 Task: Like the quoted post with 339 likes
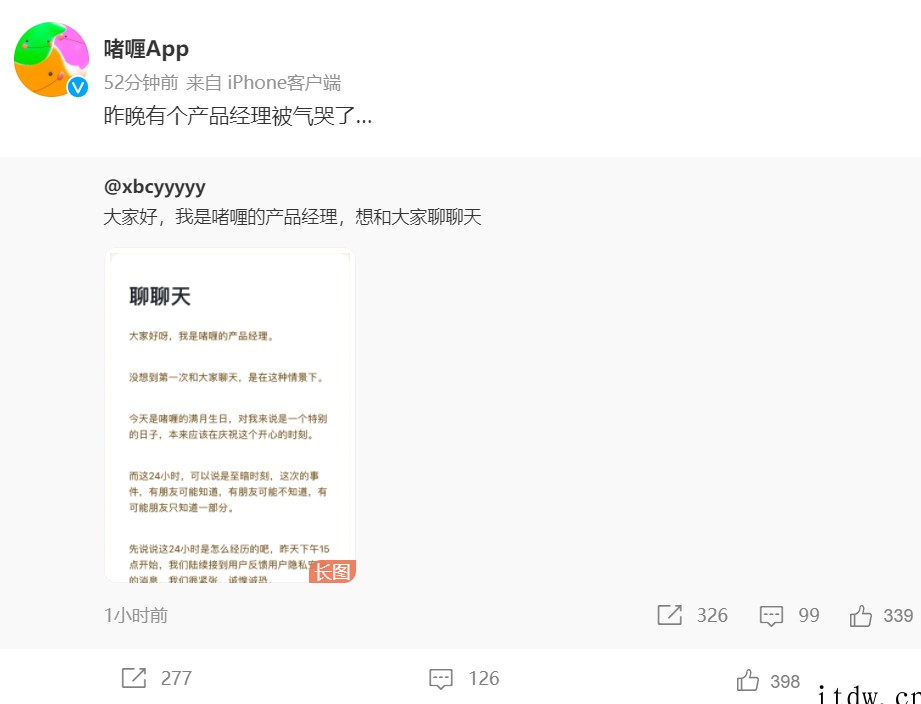tap(861, 615)
